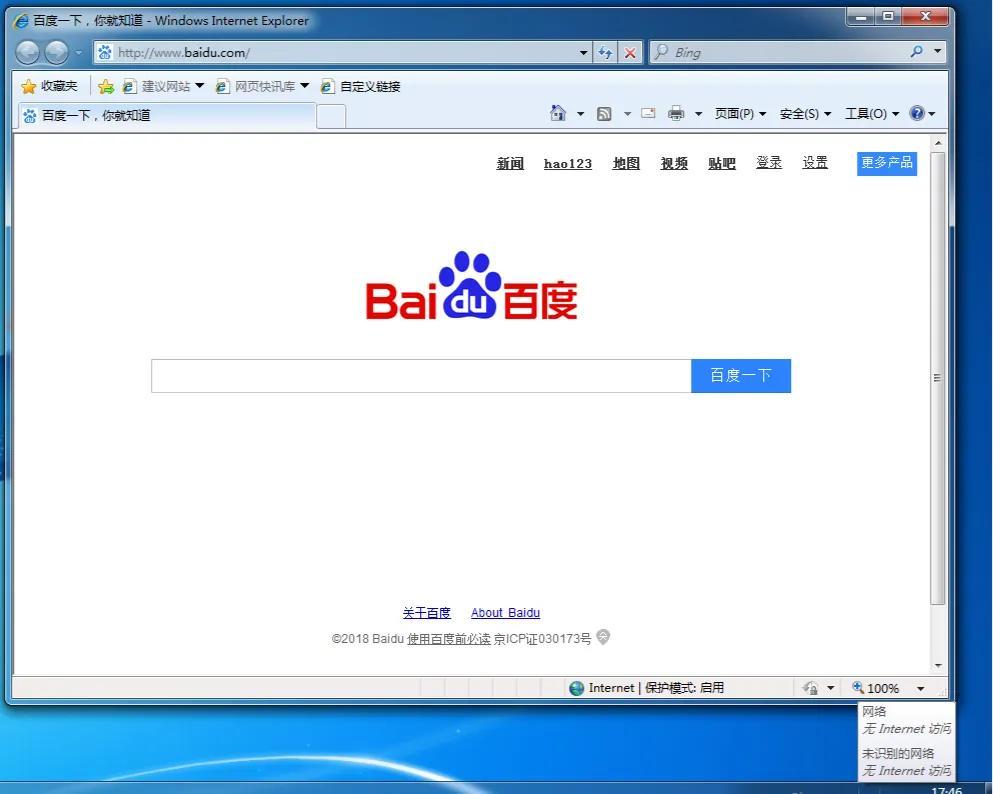Click the 保护模式: 启用 status text
Viewport: 993px width, 794px height.
tap(685, 688)
